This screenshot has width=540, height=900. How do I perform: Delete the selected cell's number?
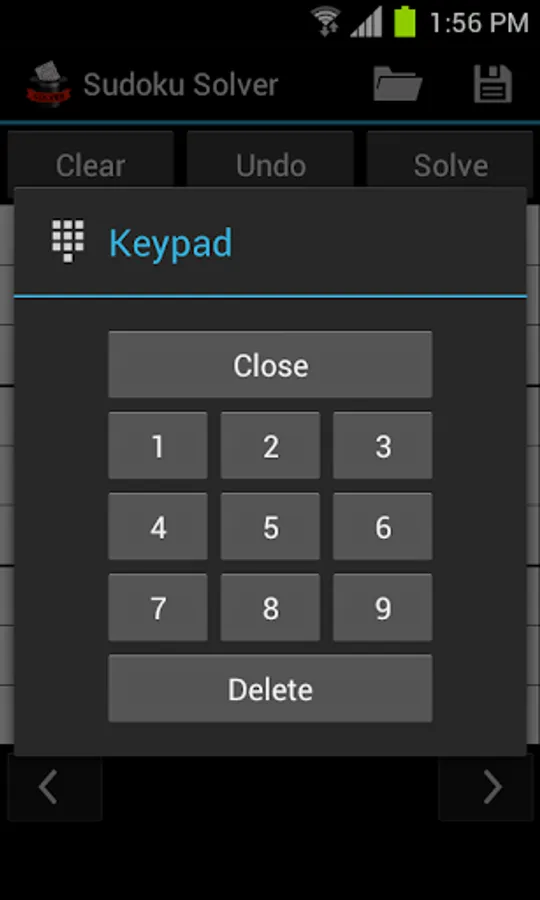point(270,688)
